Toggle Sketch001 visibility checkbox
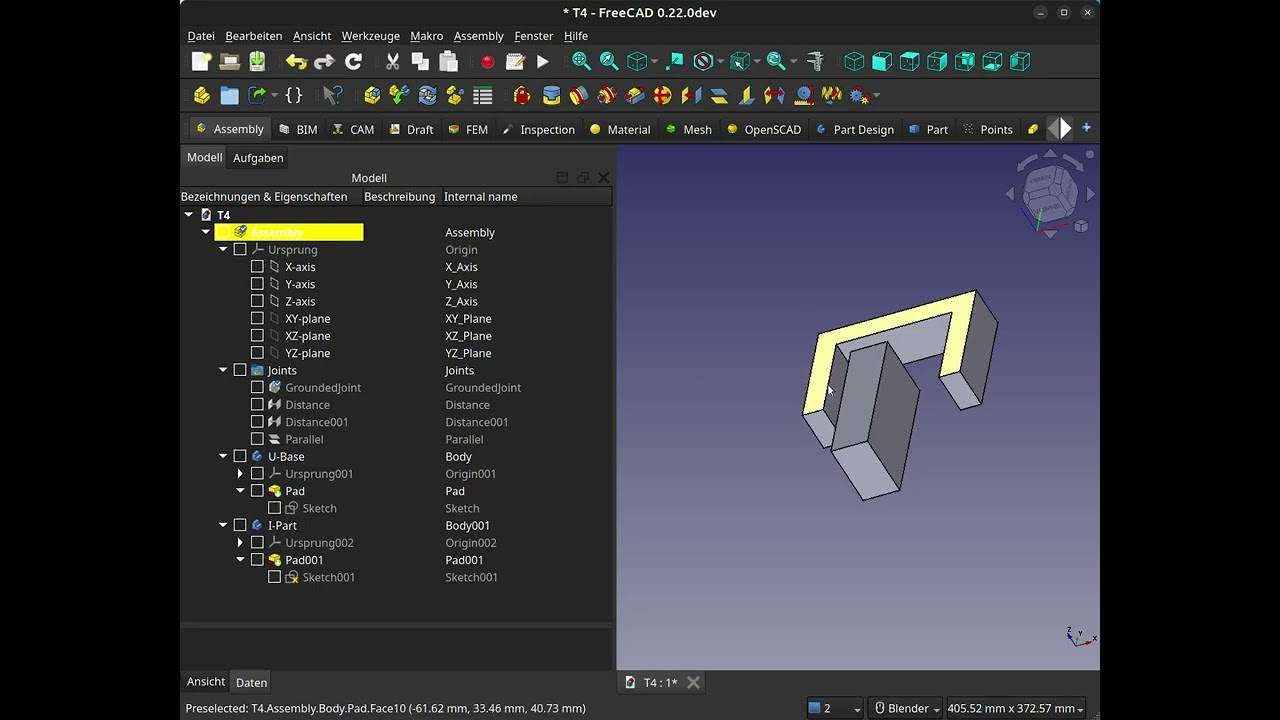Image resolution: width=1280 pixels, height=720 pixels. click(x=274, y=577)
